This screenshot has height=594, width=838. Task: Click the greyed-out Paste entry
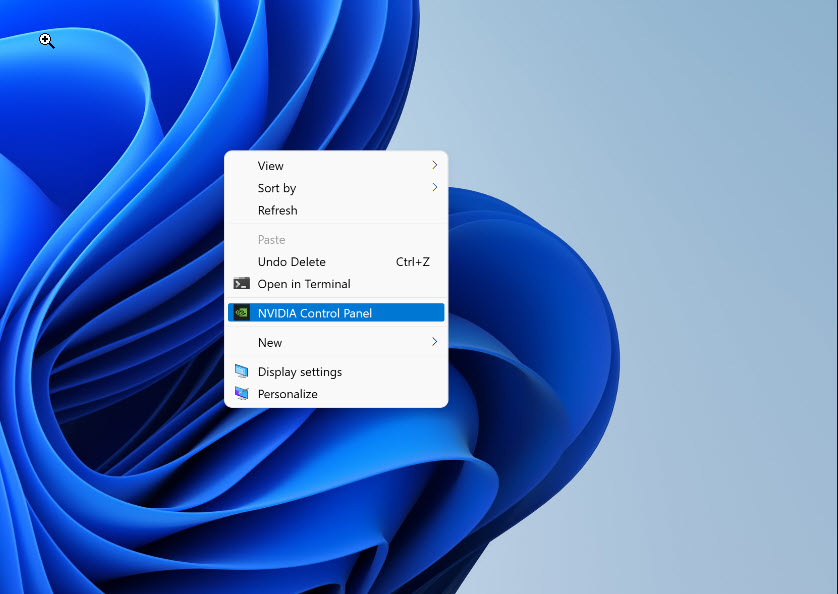tap(272, 240)
